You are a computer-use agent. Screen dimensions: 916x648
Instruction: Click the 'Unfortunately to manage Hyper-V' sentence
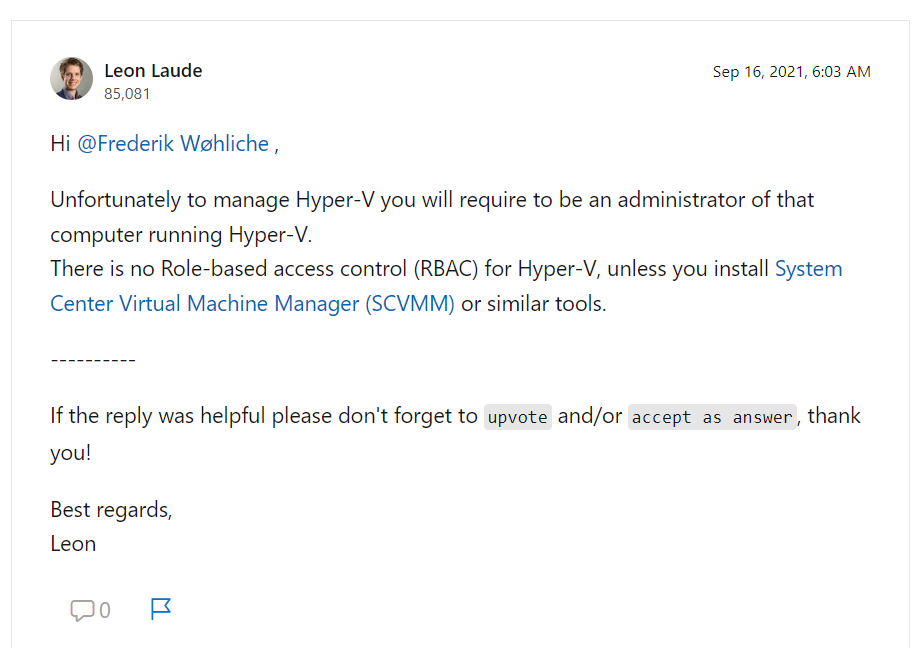[212, 200]
